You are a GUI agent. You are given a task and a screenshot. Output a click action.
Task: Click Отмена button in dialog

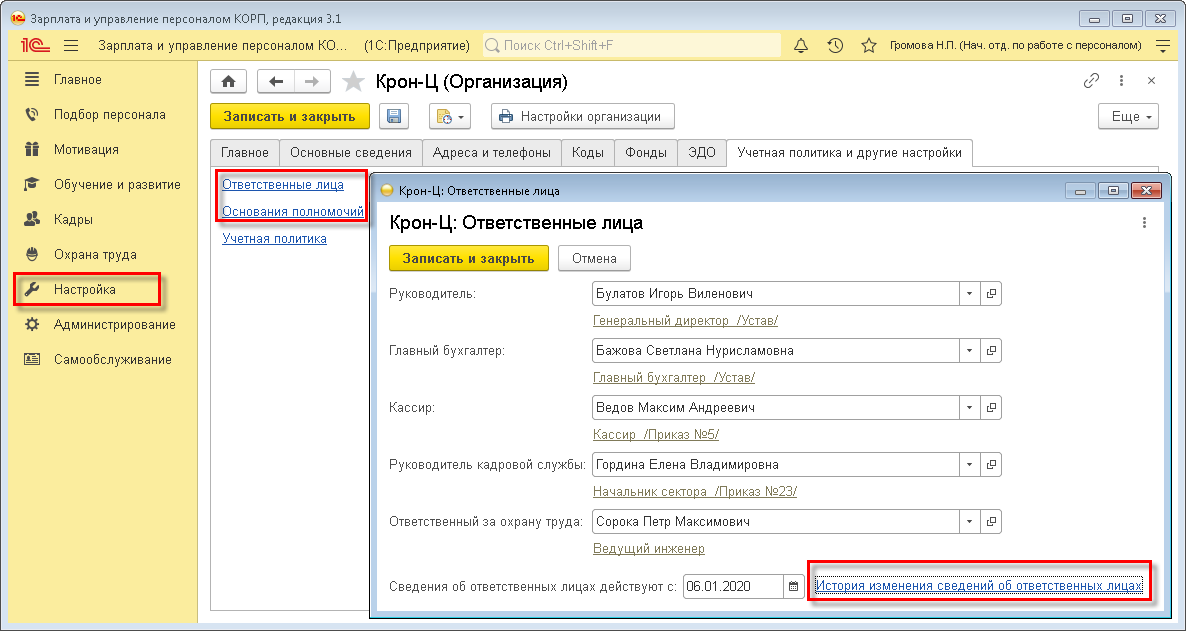point(595,258)
